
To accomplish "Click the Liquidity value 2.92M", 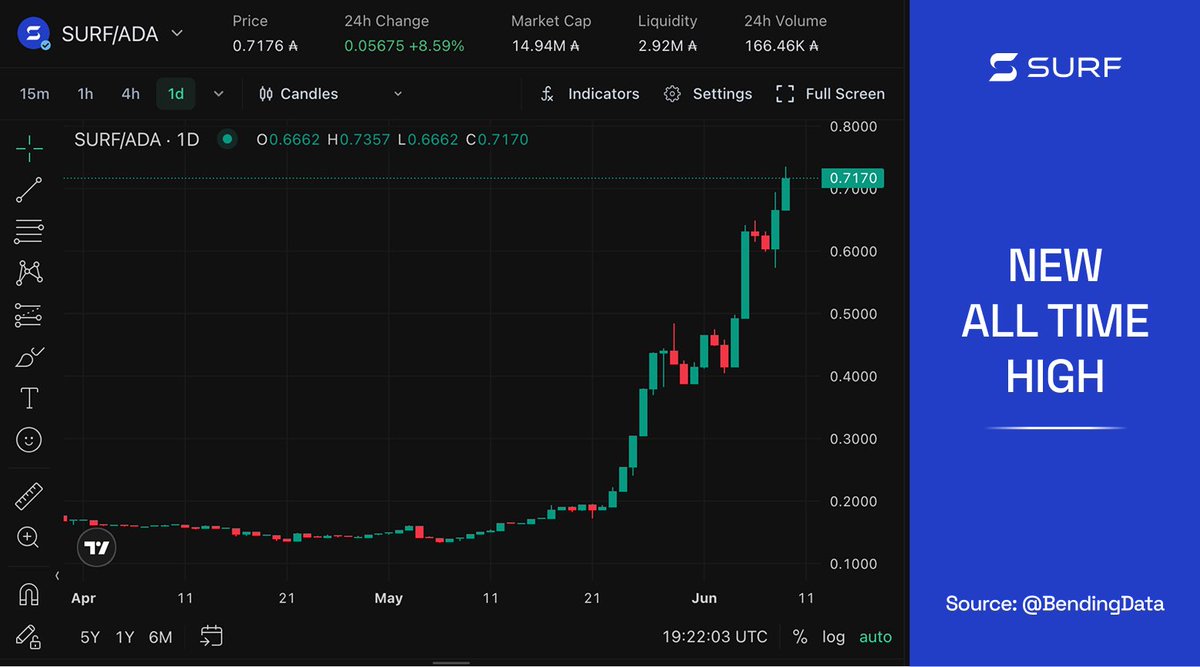I will point(667,46).
